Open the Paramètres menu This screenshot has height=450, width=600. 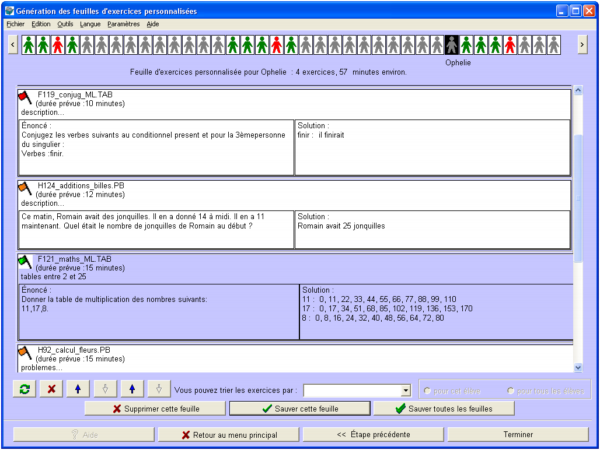click(x=123, y=23)
